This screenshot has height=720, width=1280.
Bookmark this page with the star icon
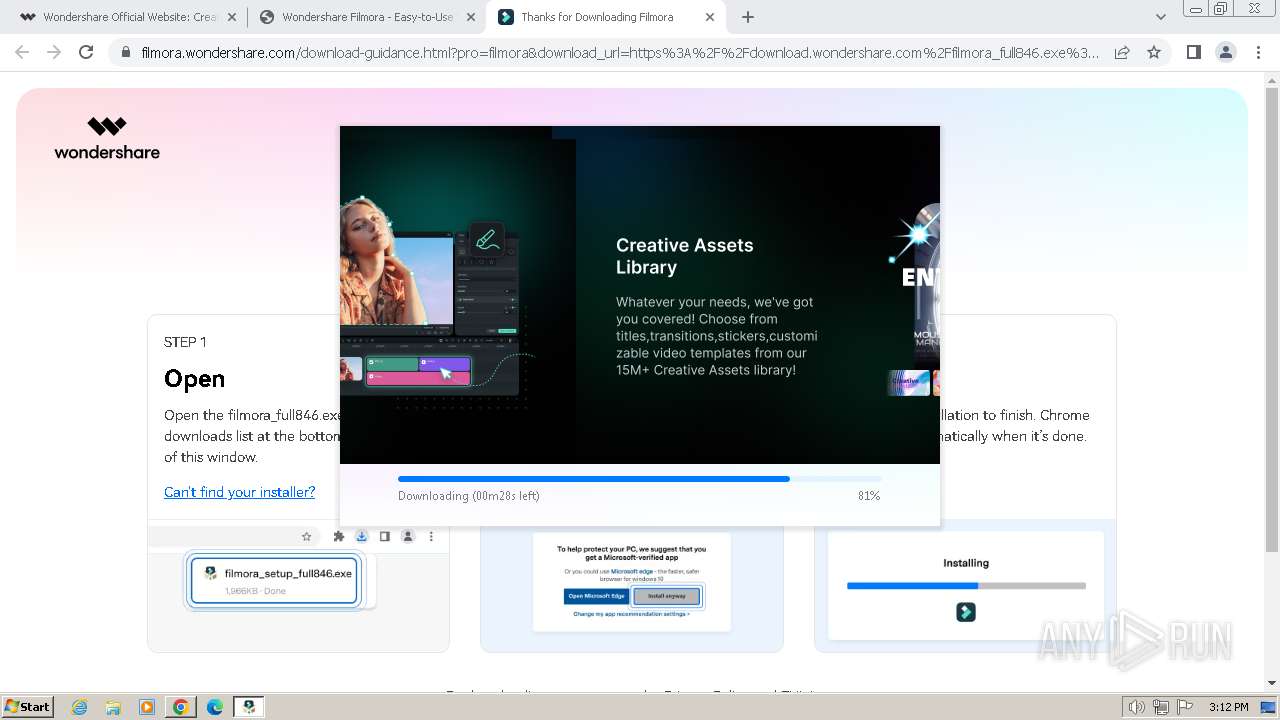coord(1154,52)
